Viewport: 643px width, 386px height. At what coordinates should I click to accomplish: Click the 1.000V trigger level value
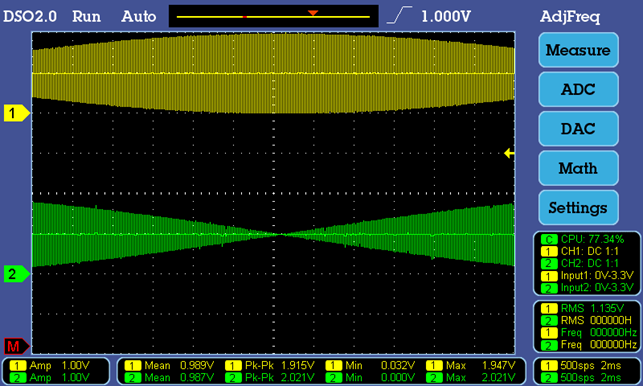(446, 16)
